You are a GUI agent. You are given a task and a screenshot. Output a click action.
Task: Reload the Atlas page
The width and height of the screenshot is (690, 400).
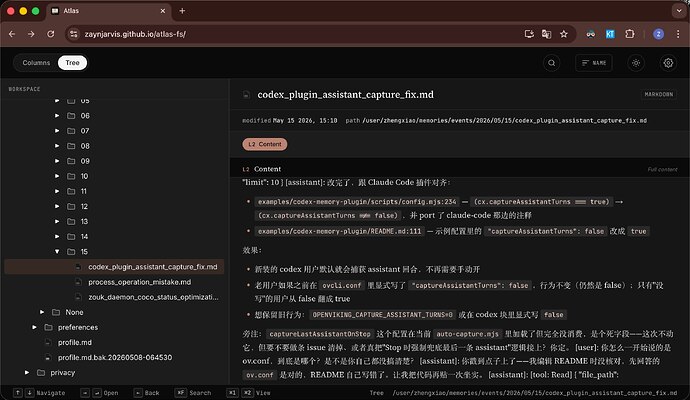(51, 34)
